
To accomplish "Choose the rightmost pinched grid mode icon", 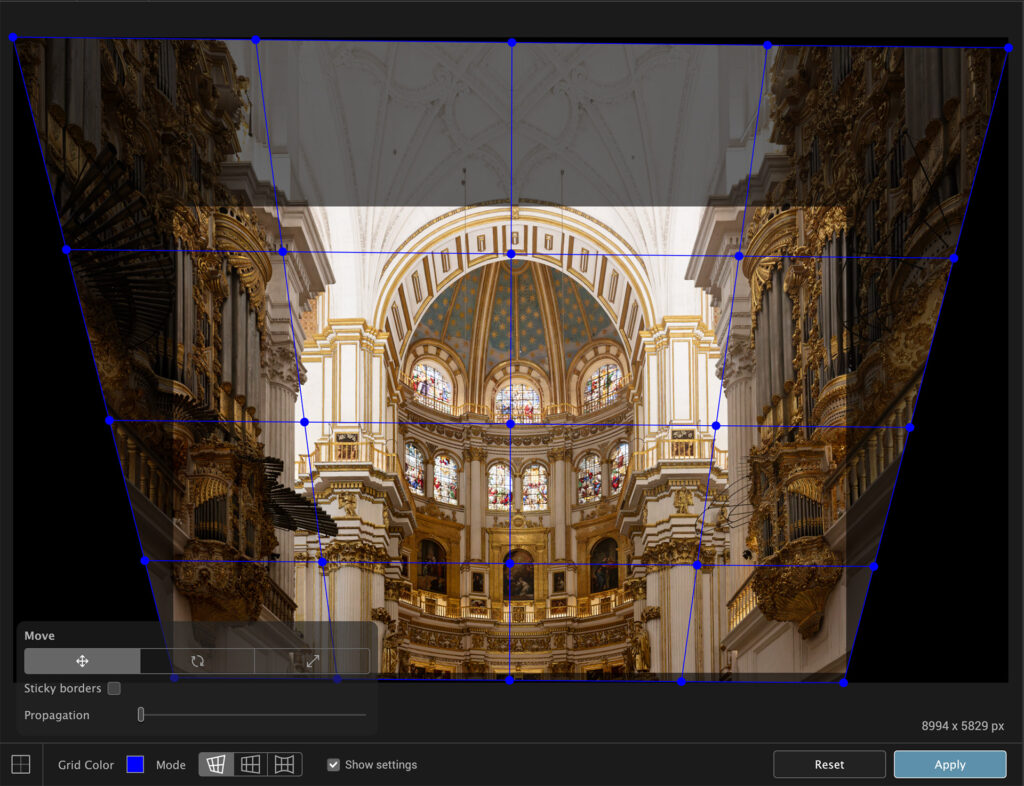I will (x=284, y=765).
